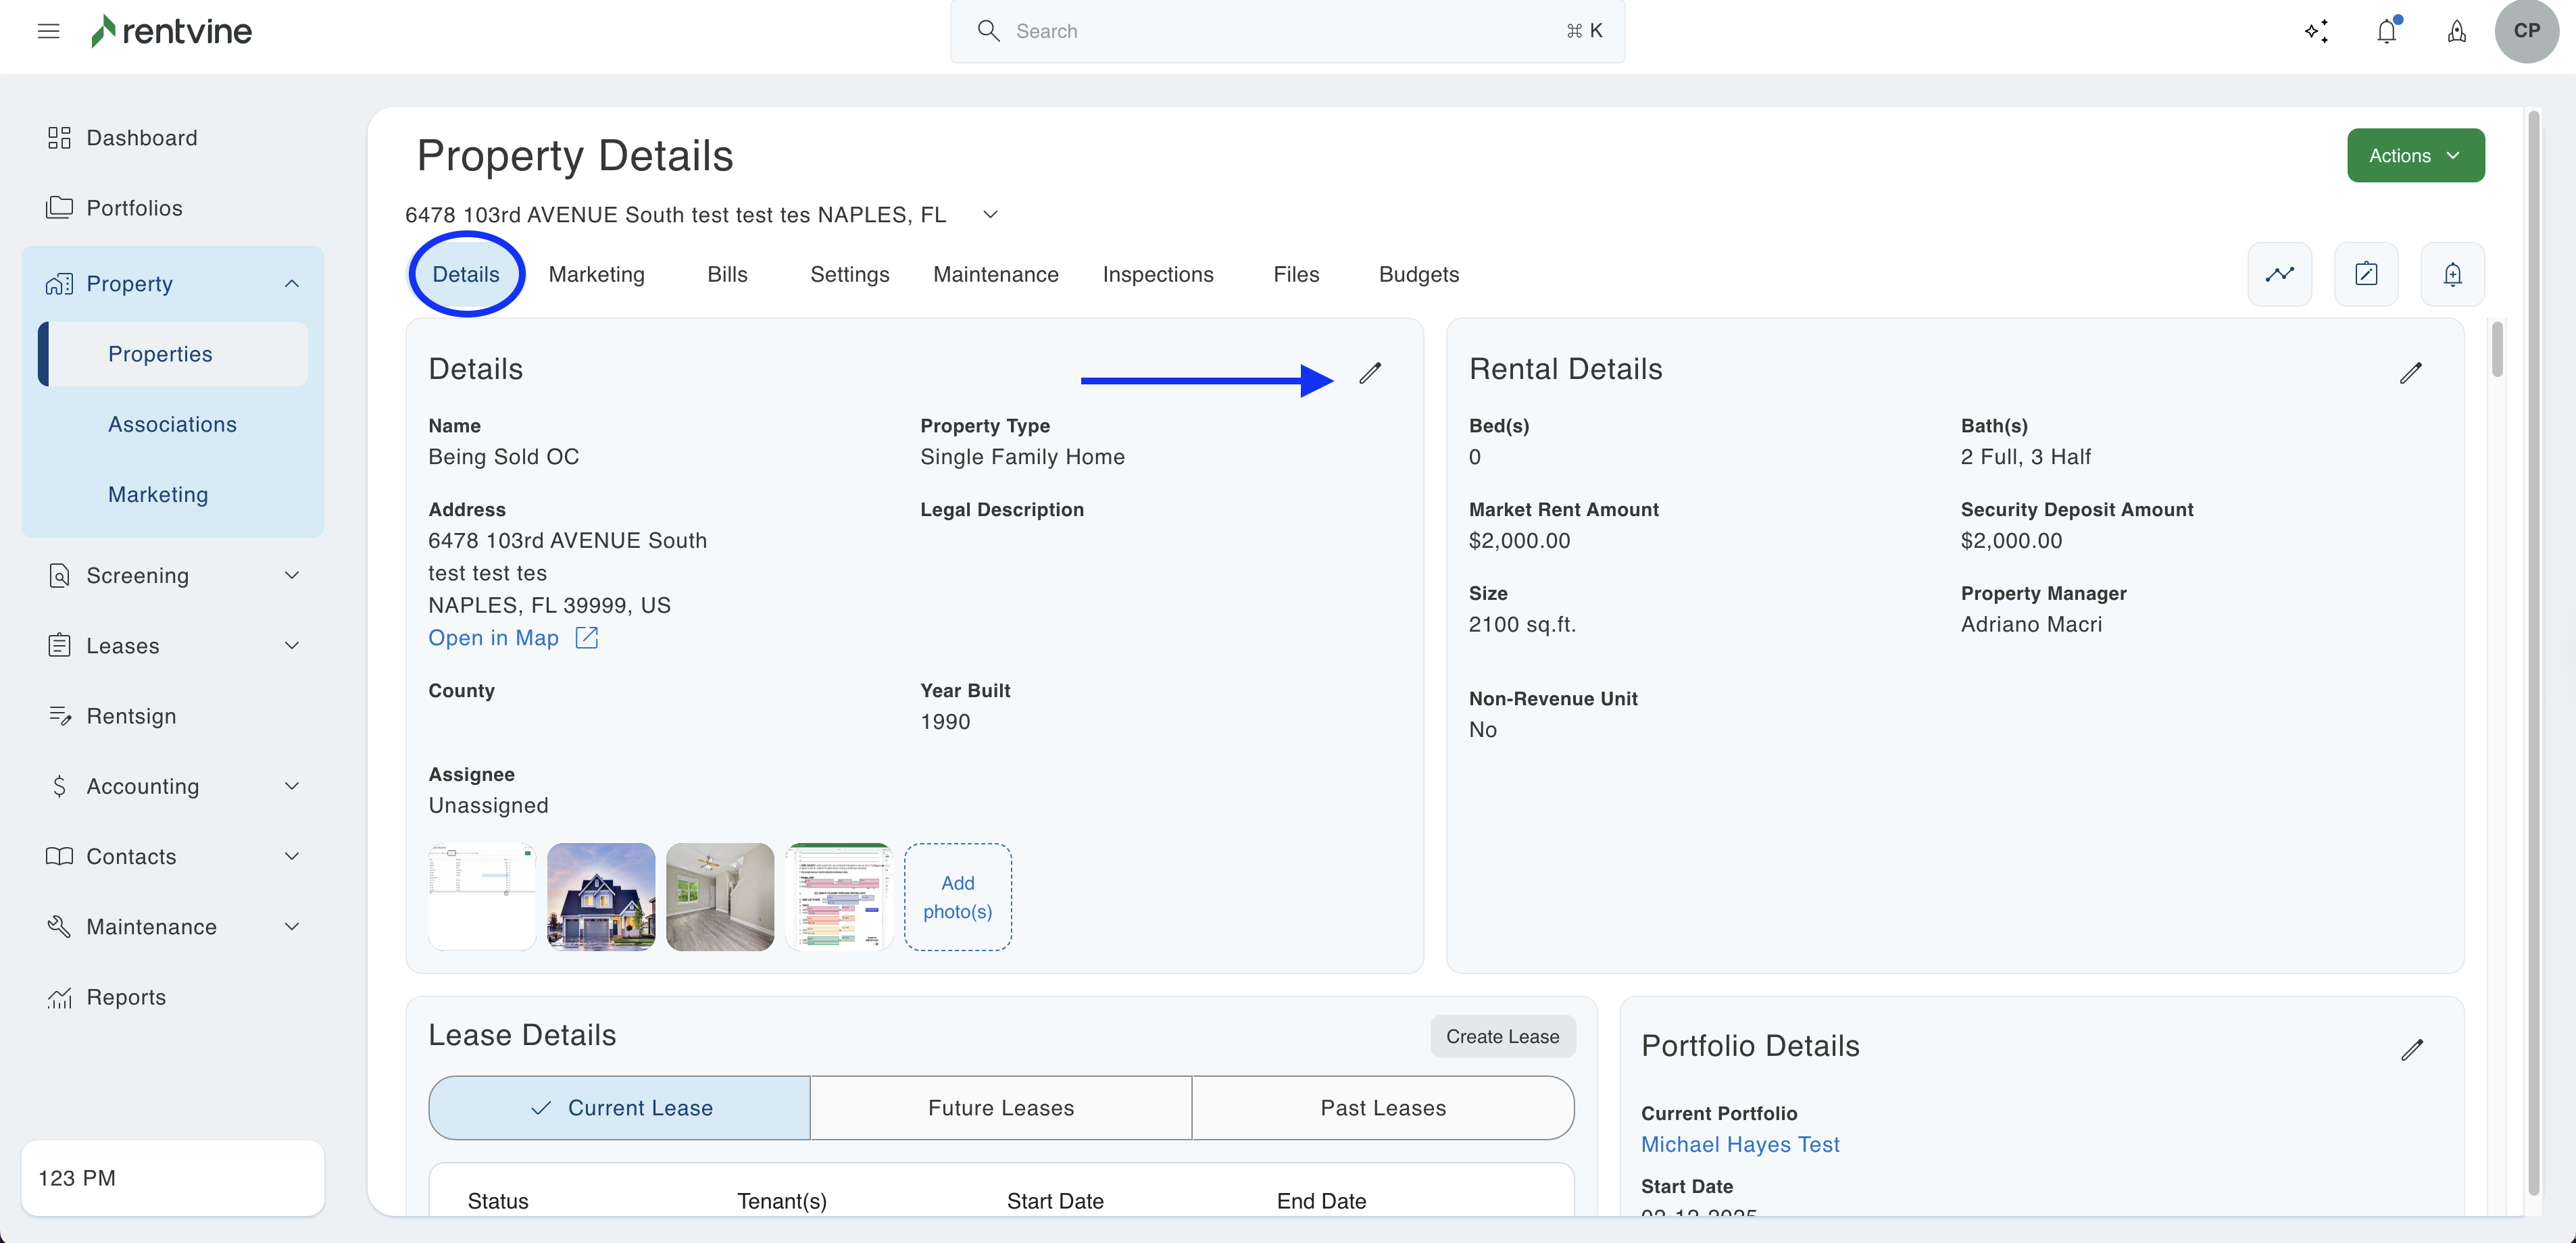This screenshot has height=1243, width=2576.
Task: Switch to Future Leases
Action: point(1000,1108)
